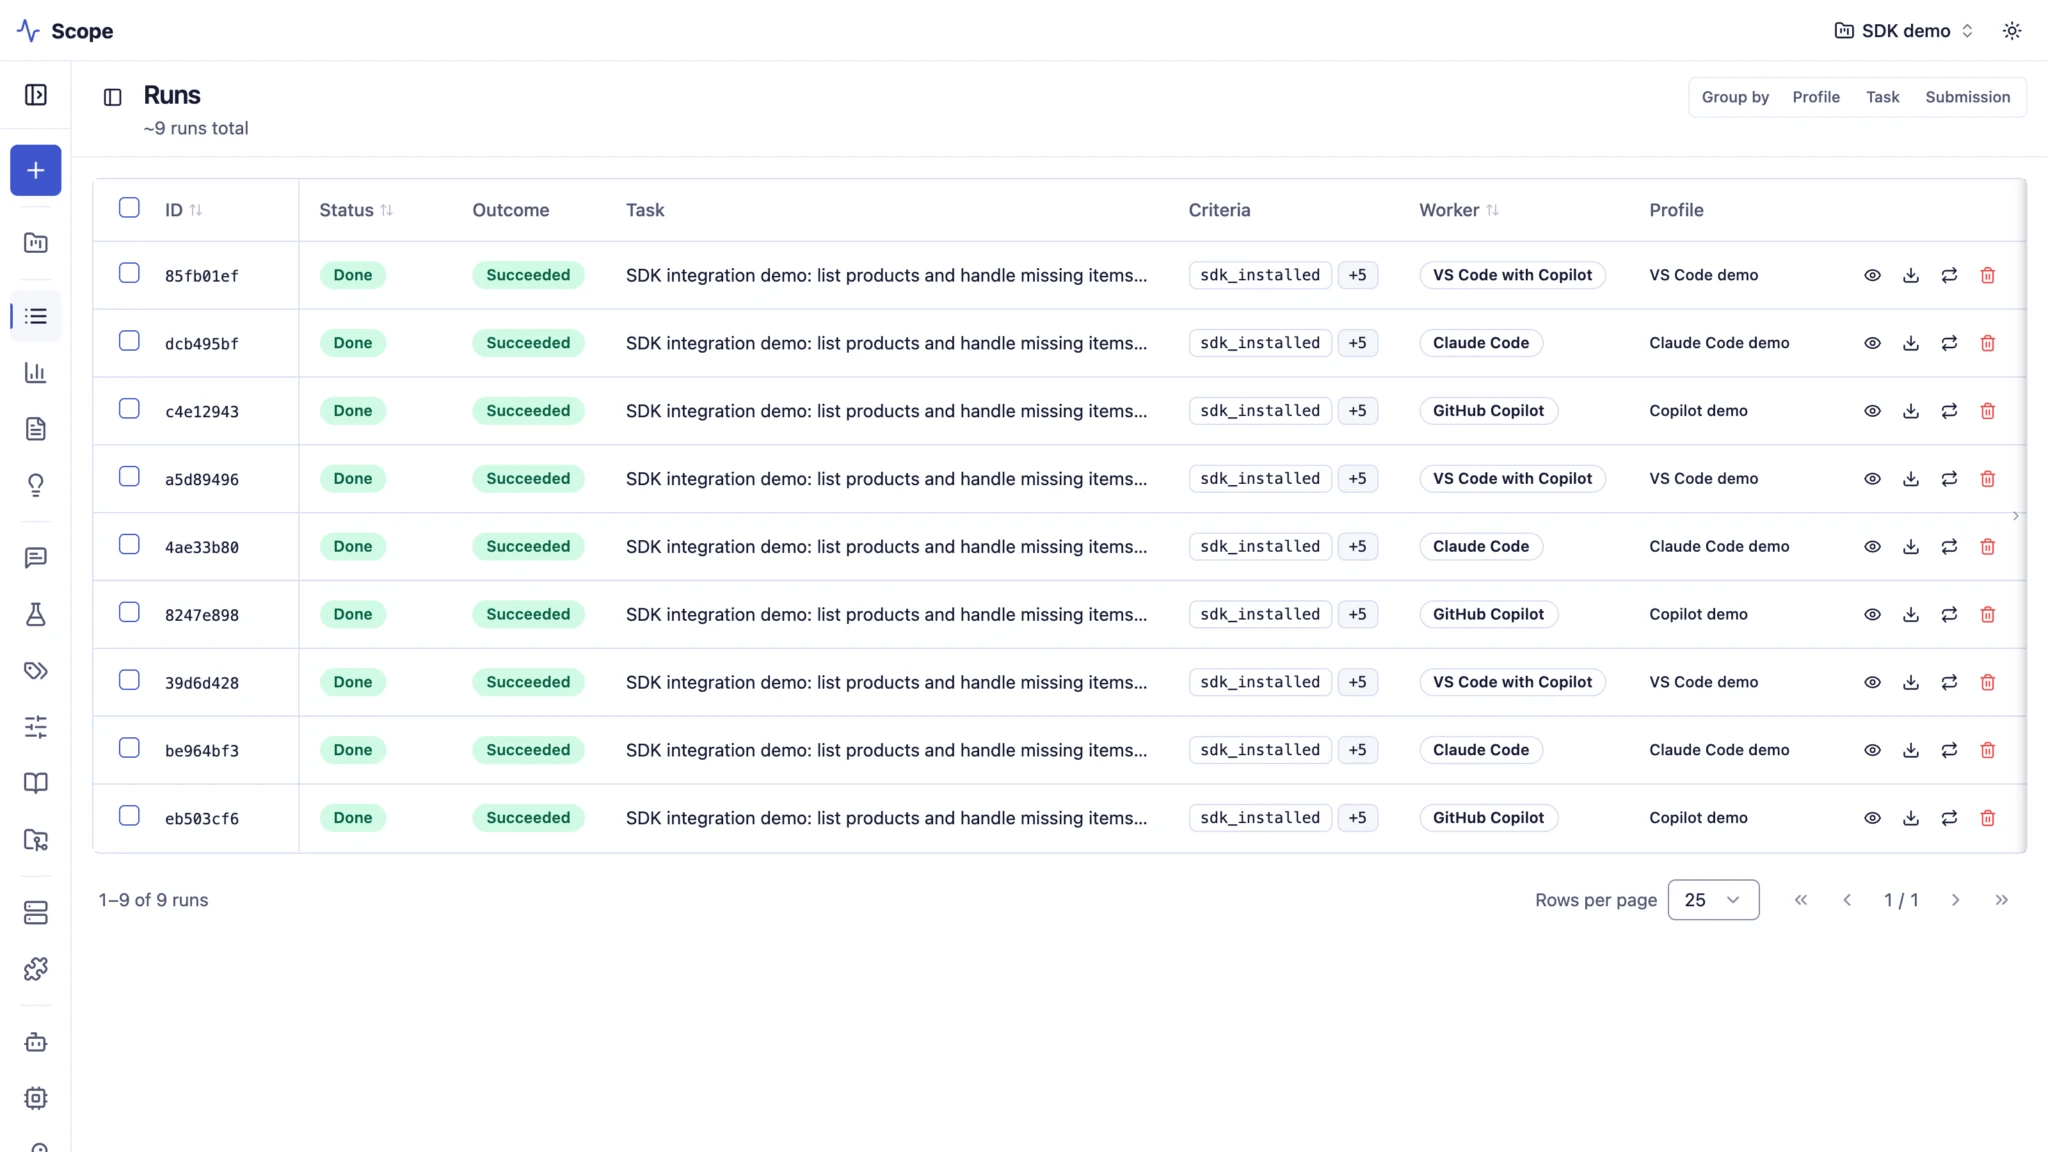Open the sliders settings sidebar icon
Screen dimensions: 2048x1152
coord(35,727)
